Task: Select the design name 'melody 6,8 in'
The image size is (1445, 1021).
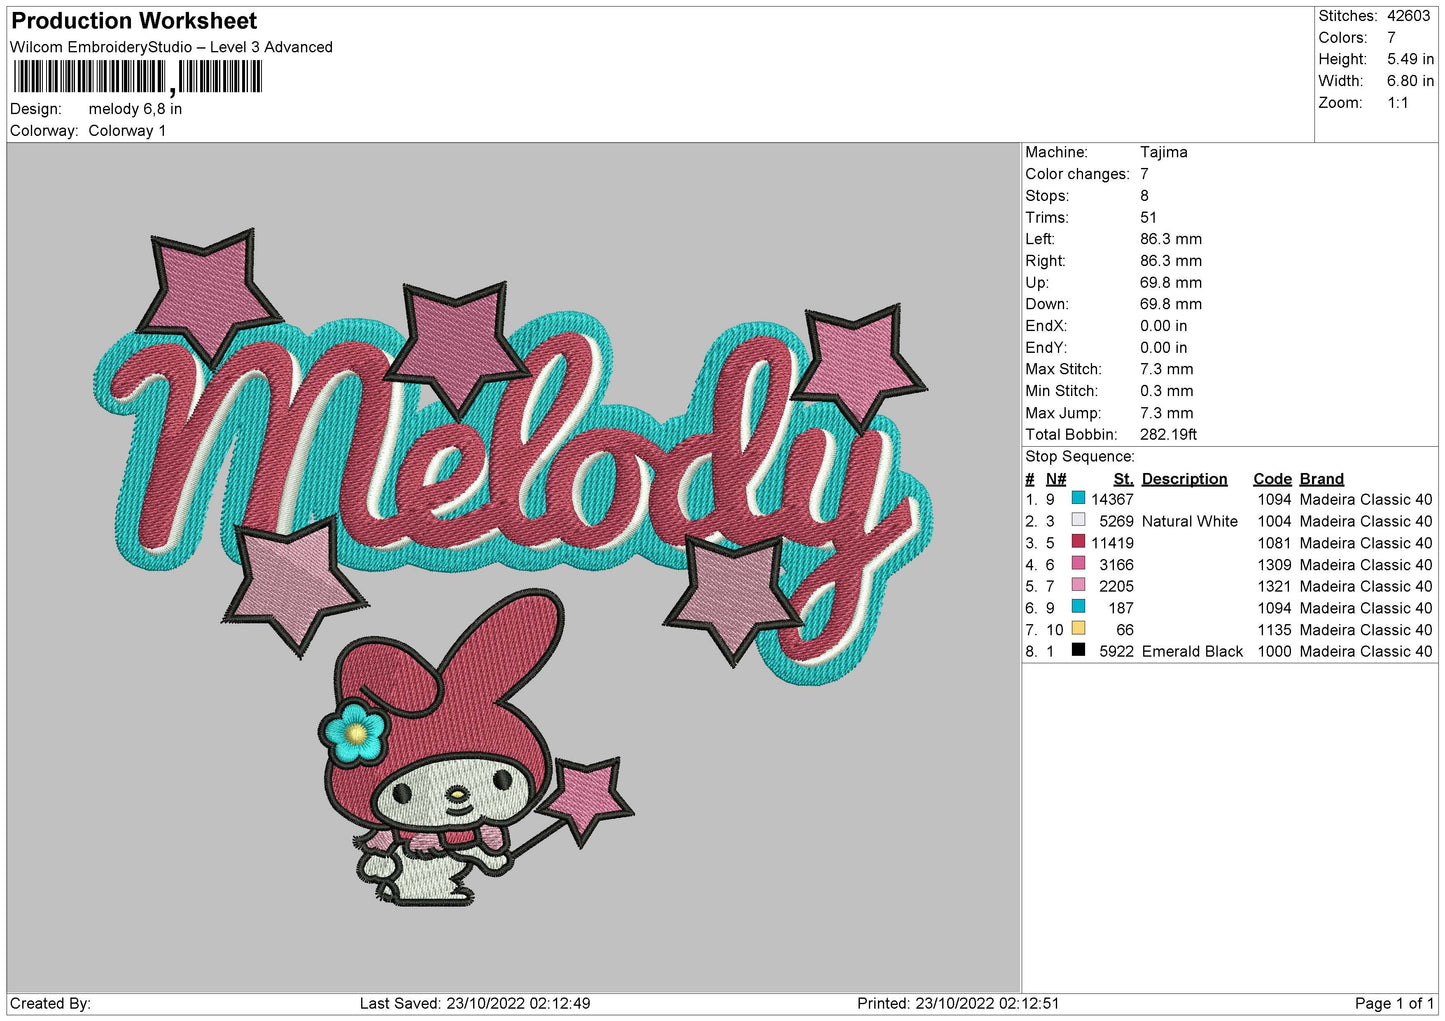Action: coord(135,109)
